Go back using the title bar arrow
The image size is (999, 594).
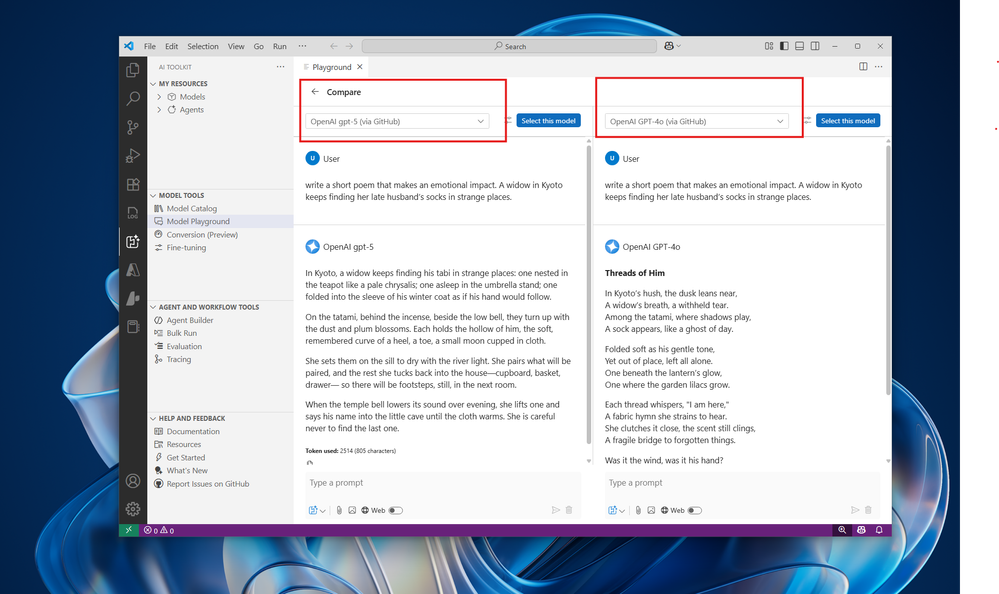coord(334,46)
